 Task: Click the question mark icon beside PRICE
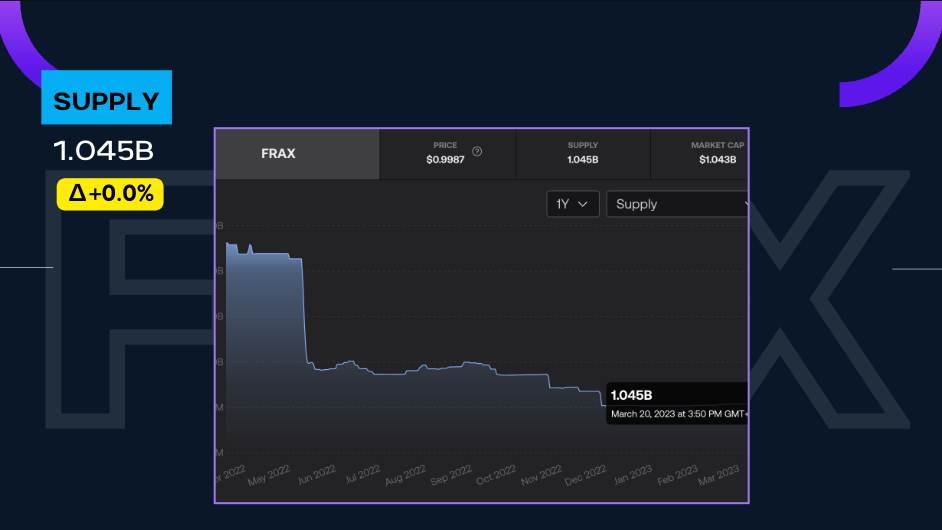(477, 152)
